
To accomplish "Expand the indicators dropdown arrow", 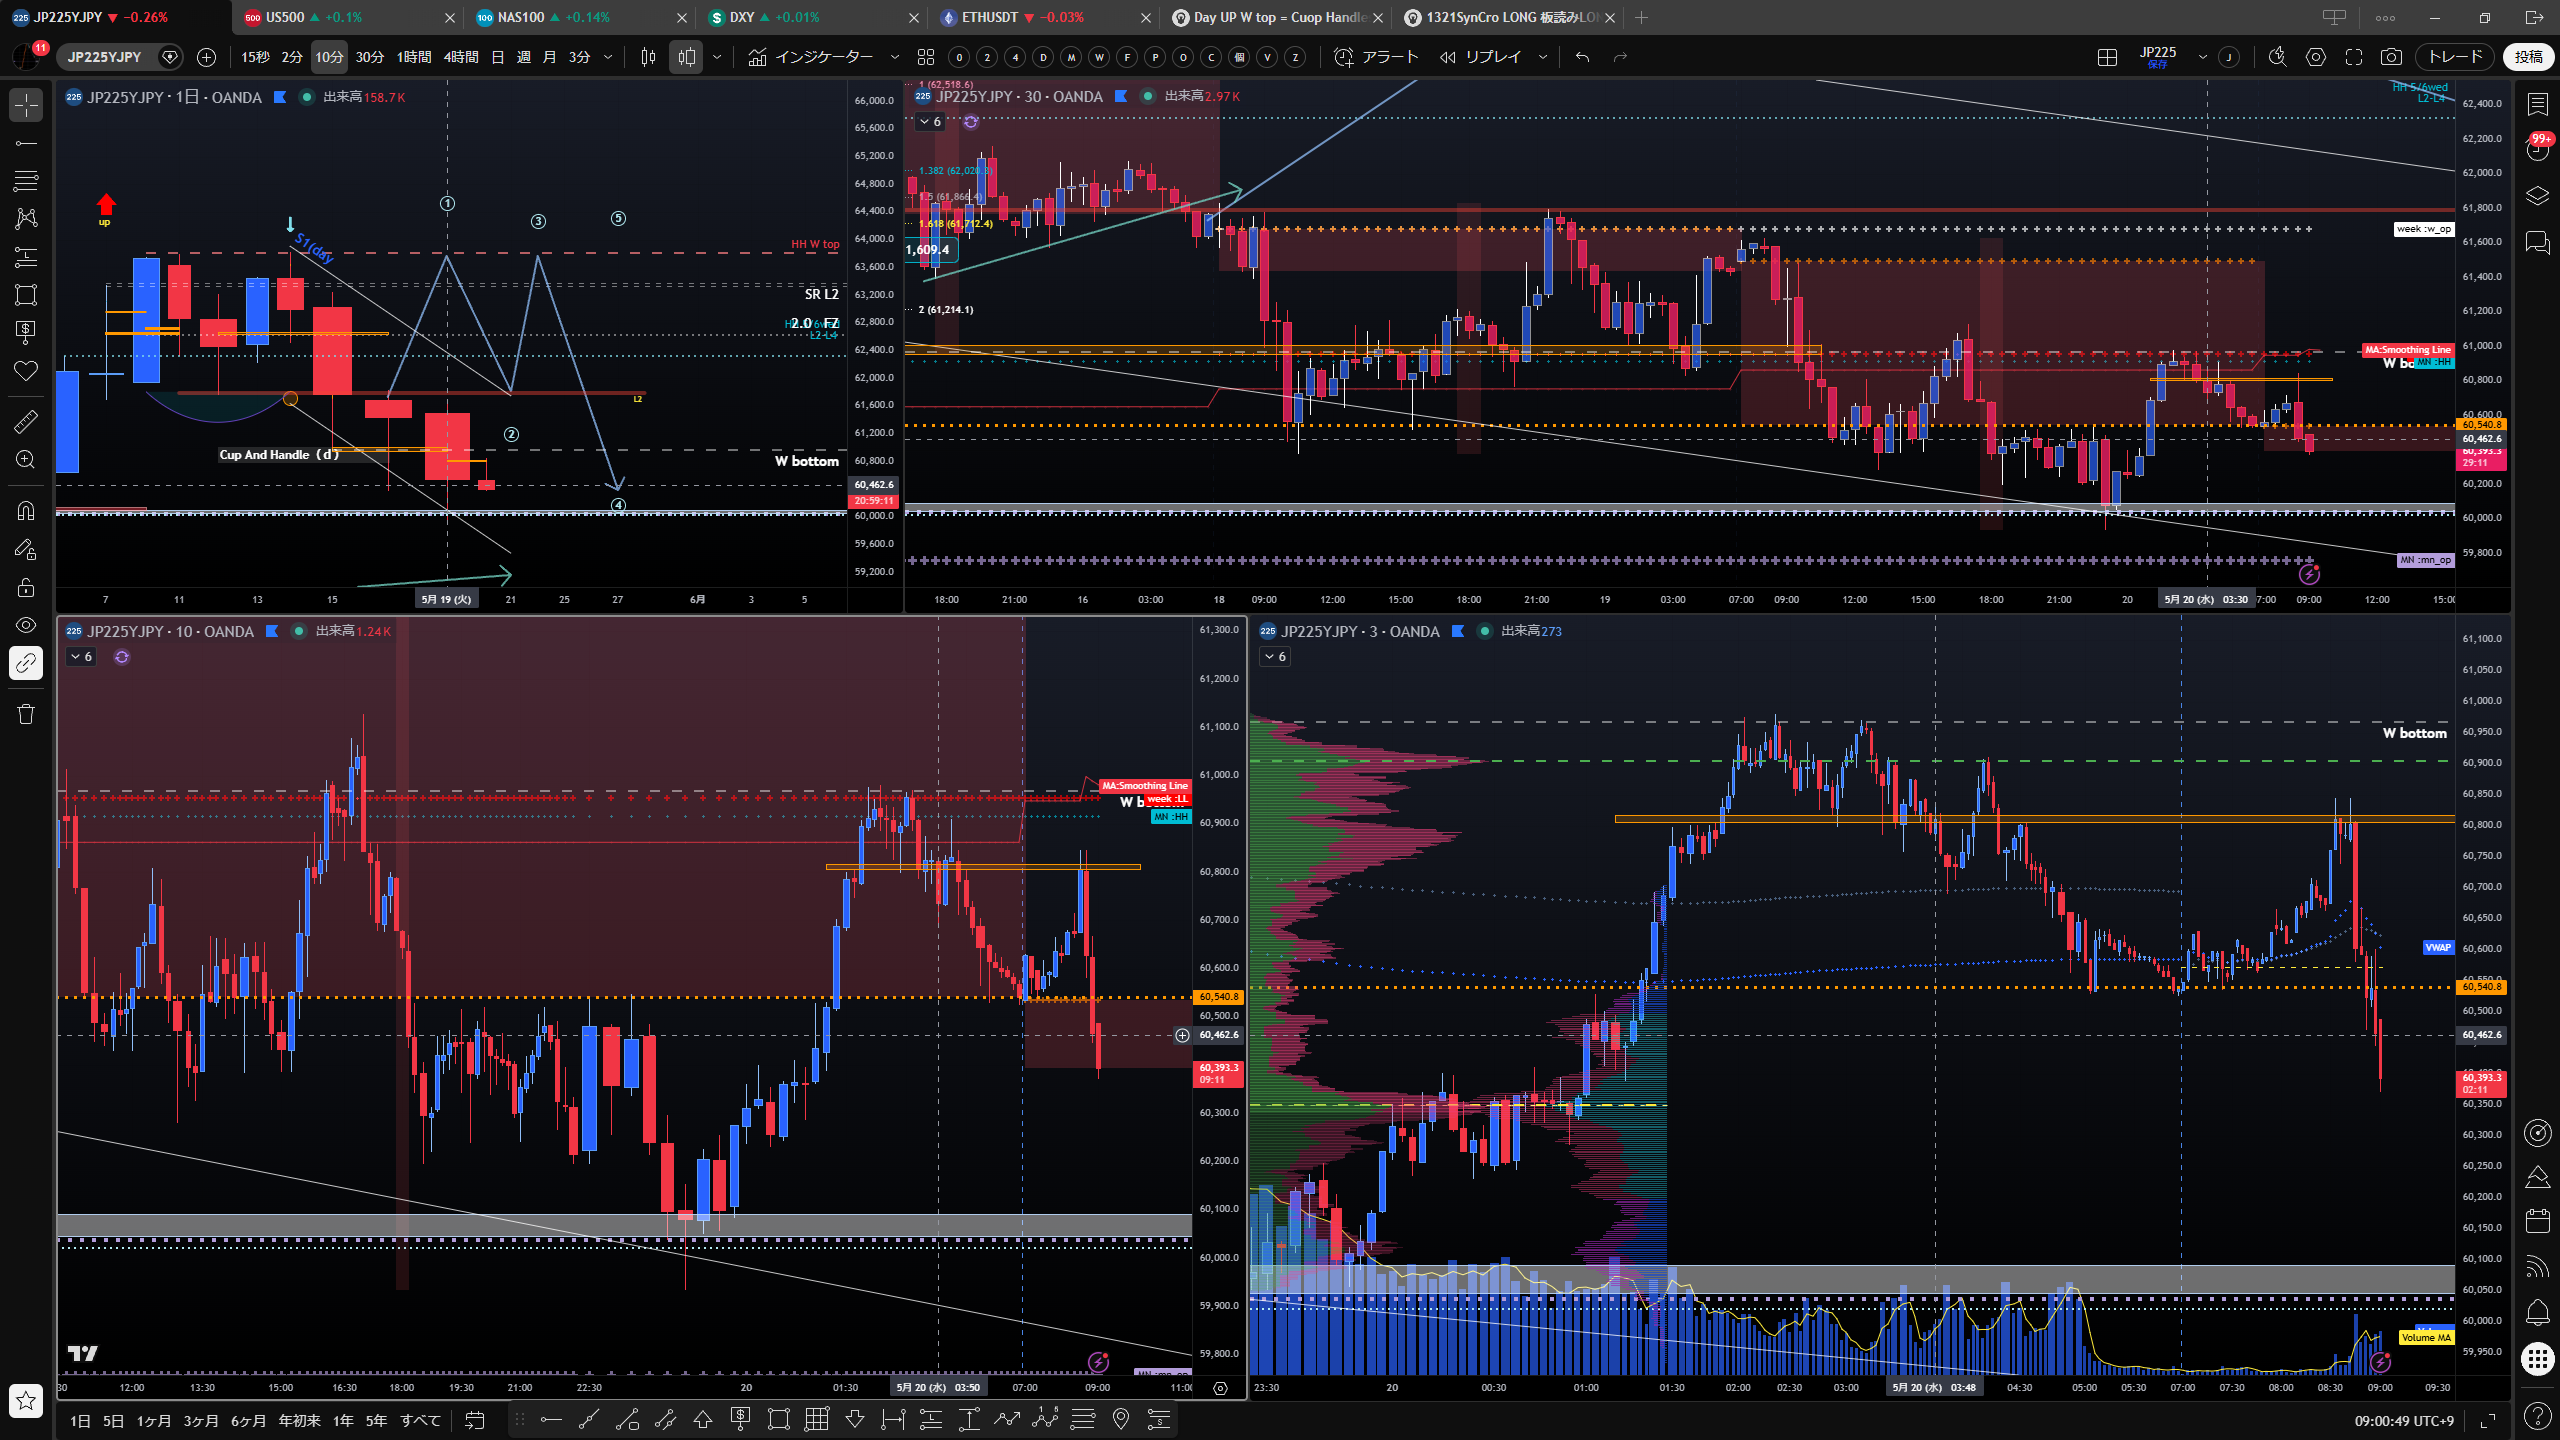I will [895, 57].
